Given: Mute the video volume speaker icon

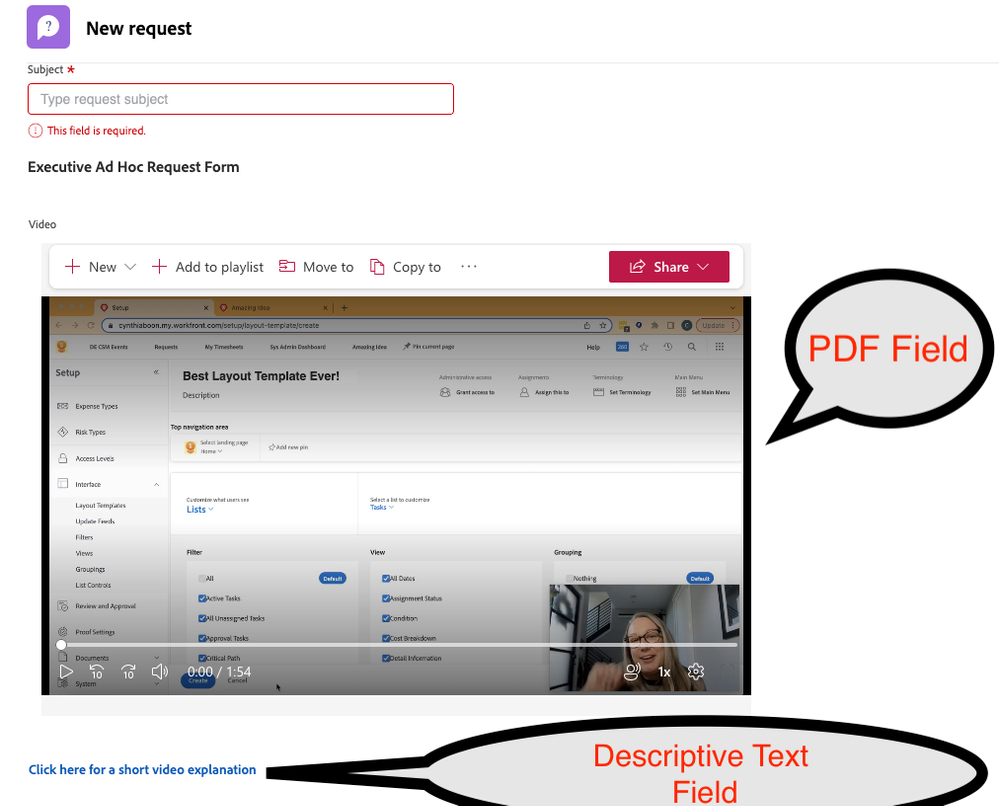Looking at the screenshot, I should [x=159, y=672].
